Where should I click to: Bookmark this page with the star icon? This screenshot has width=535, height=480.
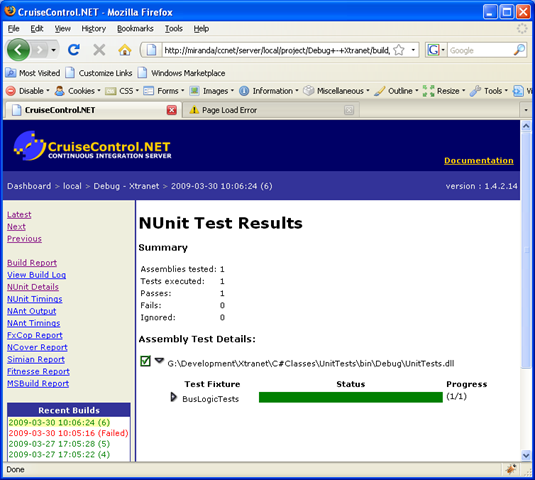pyautogui.click(x=399, y=50)
